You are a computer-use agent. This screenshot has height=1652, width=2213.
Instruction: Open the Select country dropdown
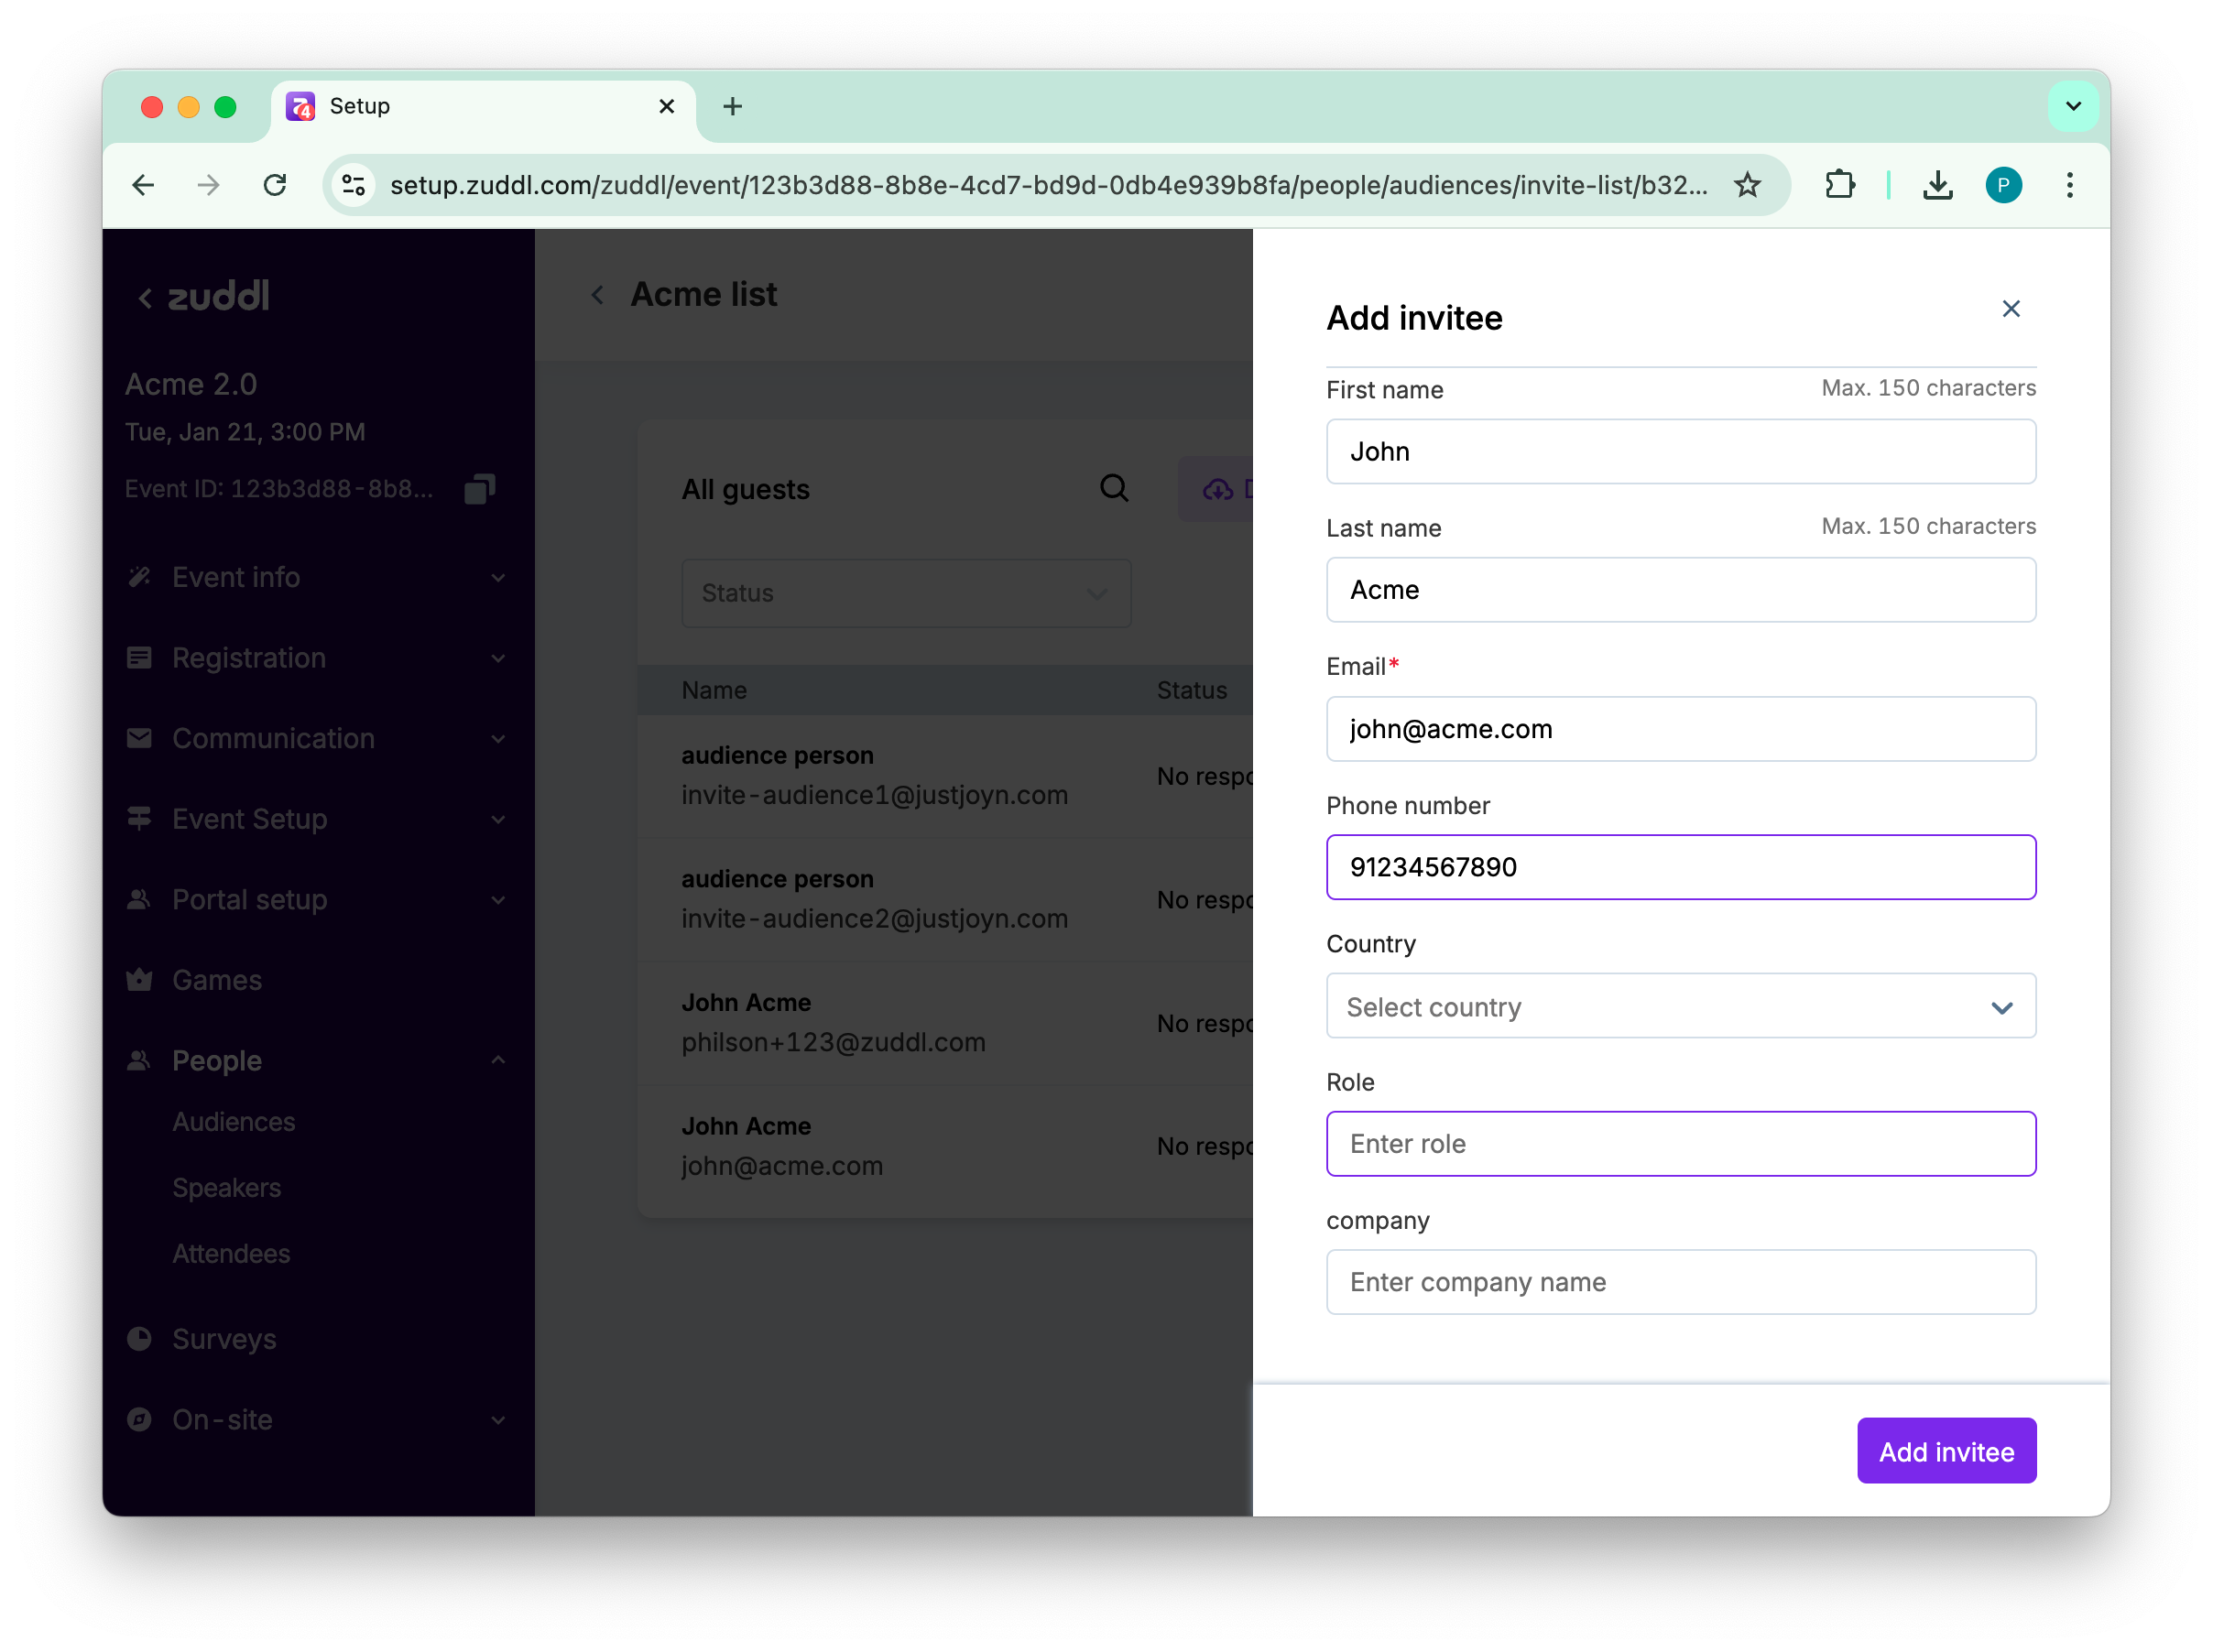click(x=1680, y=1006)
